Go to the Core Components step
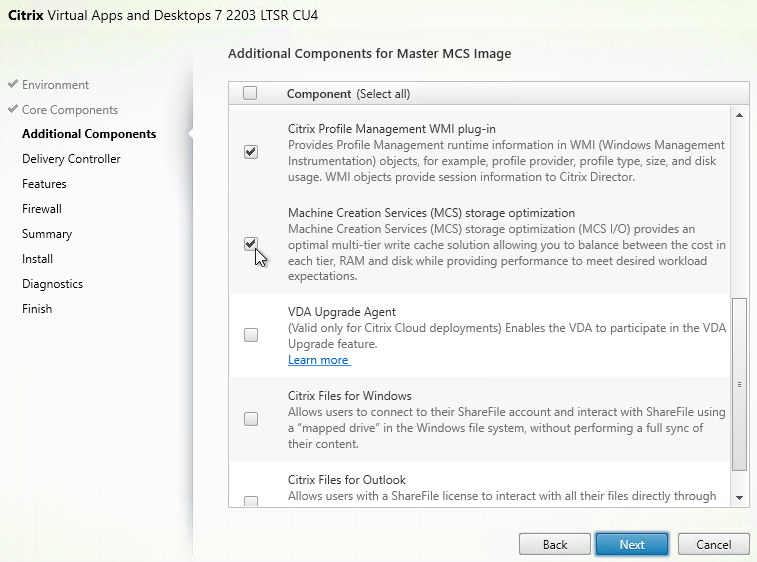Screen dimensions: 757x562 pos(70,110)
